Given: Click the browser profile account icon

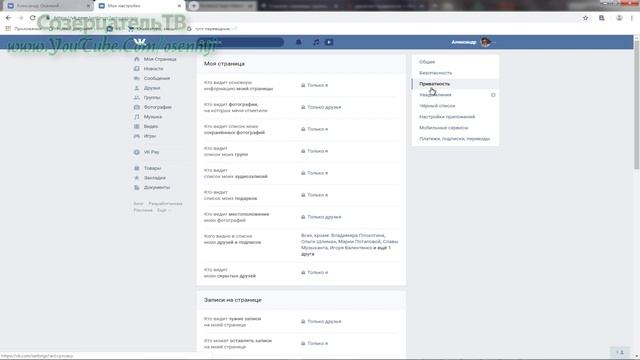Looking at the screenshot, I should (619, 18).
